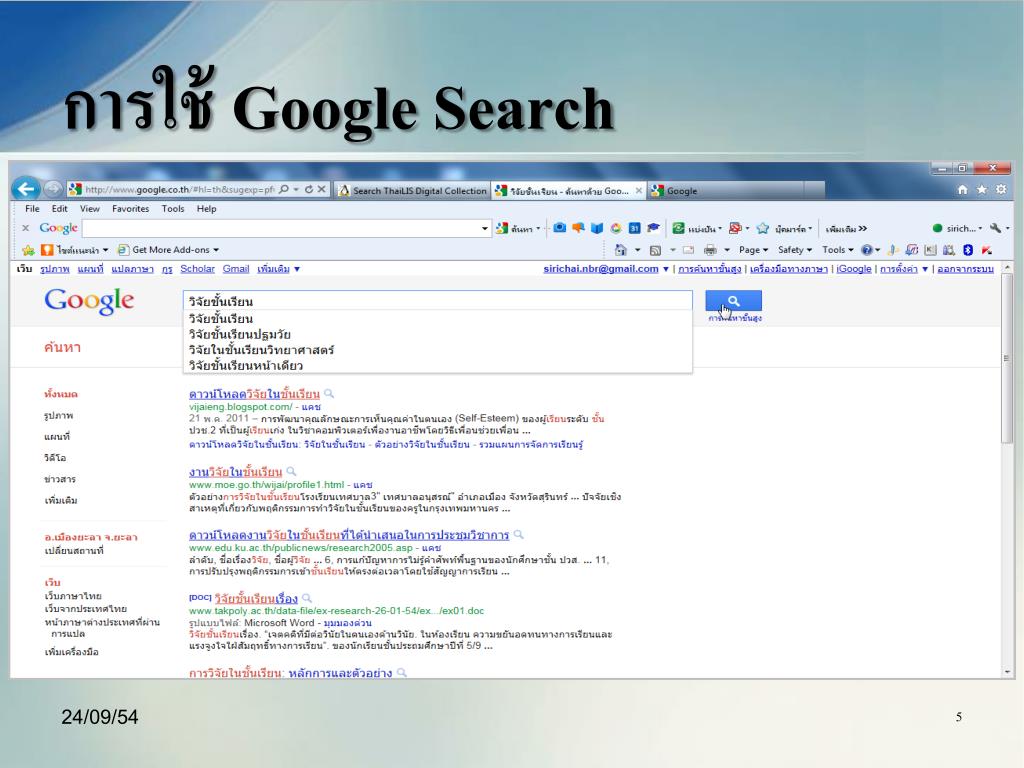The height and width of the screenshot is (768, 1024).
Task: Click the Add to Favorites Bar star icon
Action: (28, 250)
